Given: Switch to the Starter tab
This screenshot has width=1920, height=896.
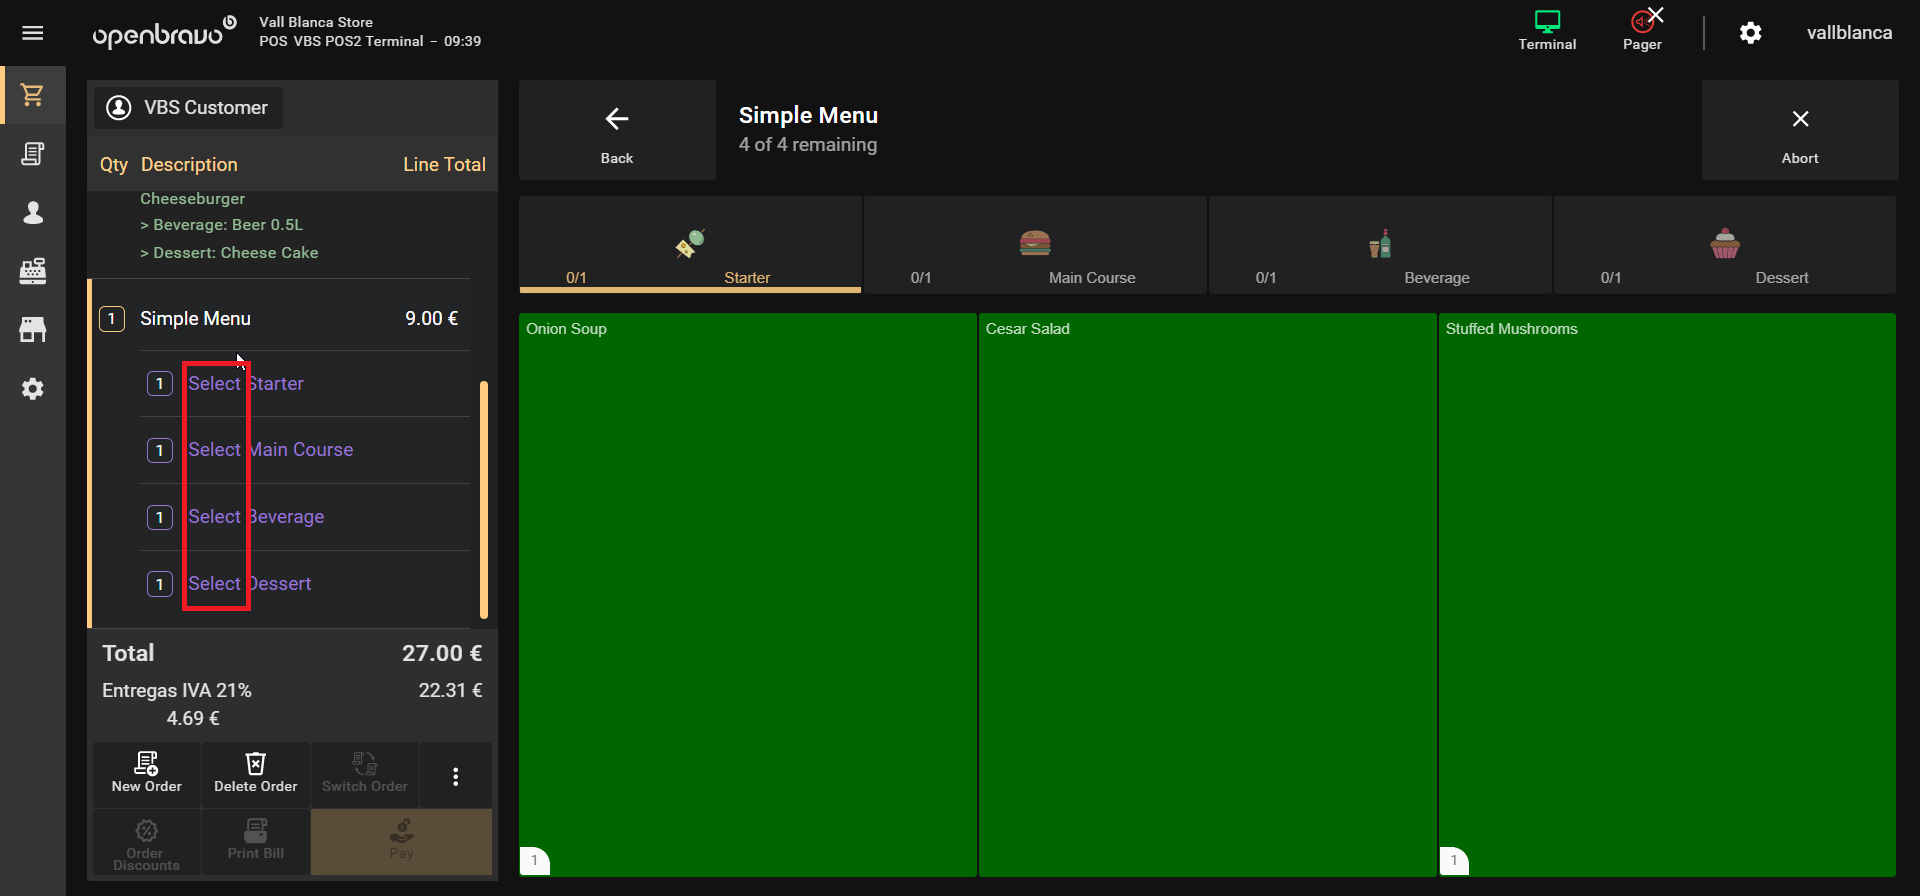Looking at the screenshot, I should point(690,245).
